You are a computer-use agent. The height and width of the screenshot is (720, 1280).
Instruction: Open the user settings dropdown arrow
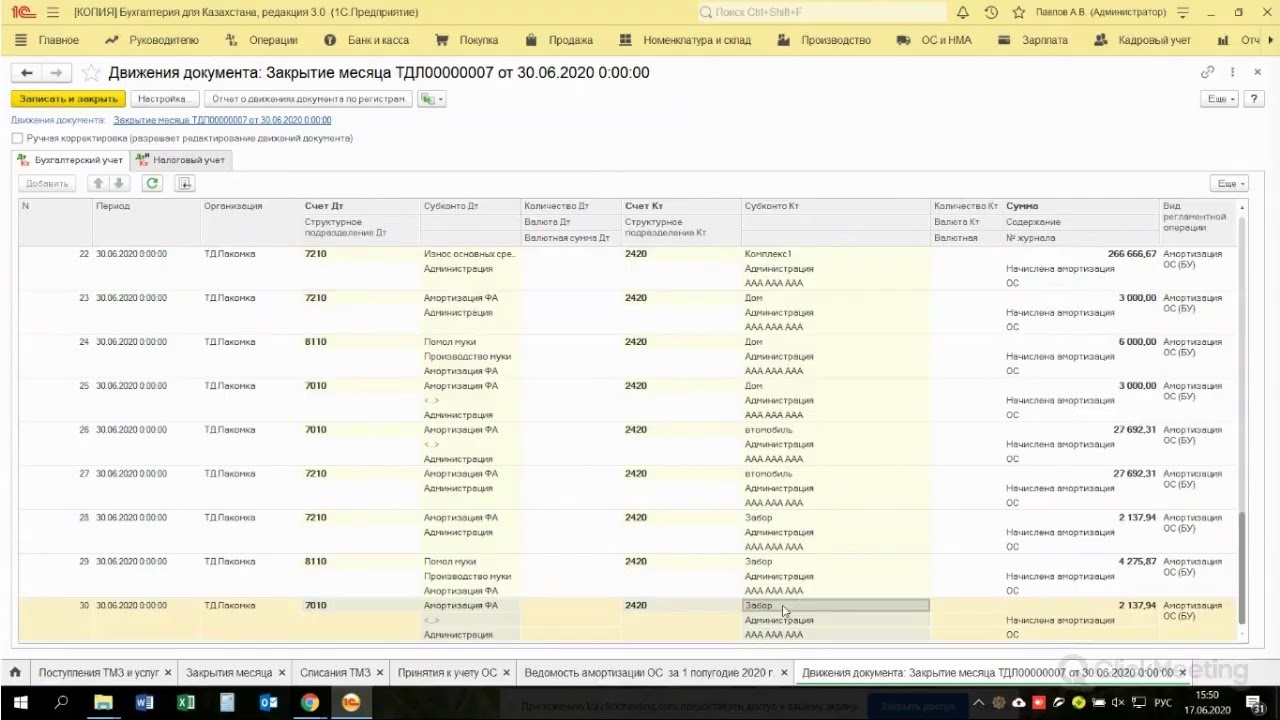coord(1183,12)
